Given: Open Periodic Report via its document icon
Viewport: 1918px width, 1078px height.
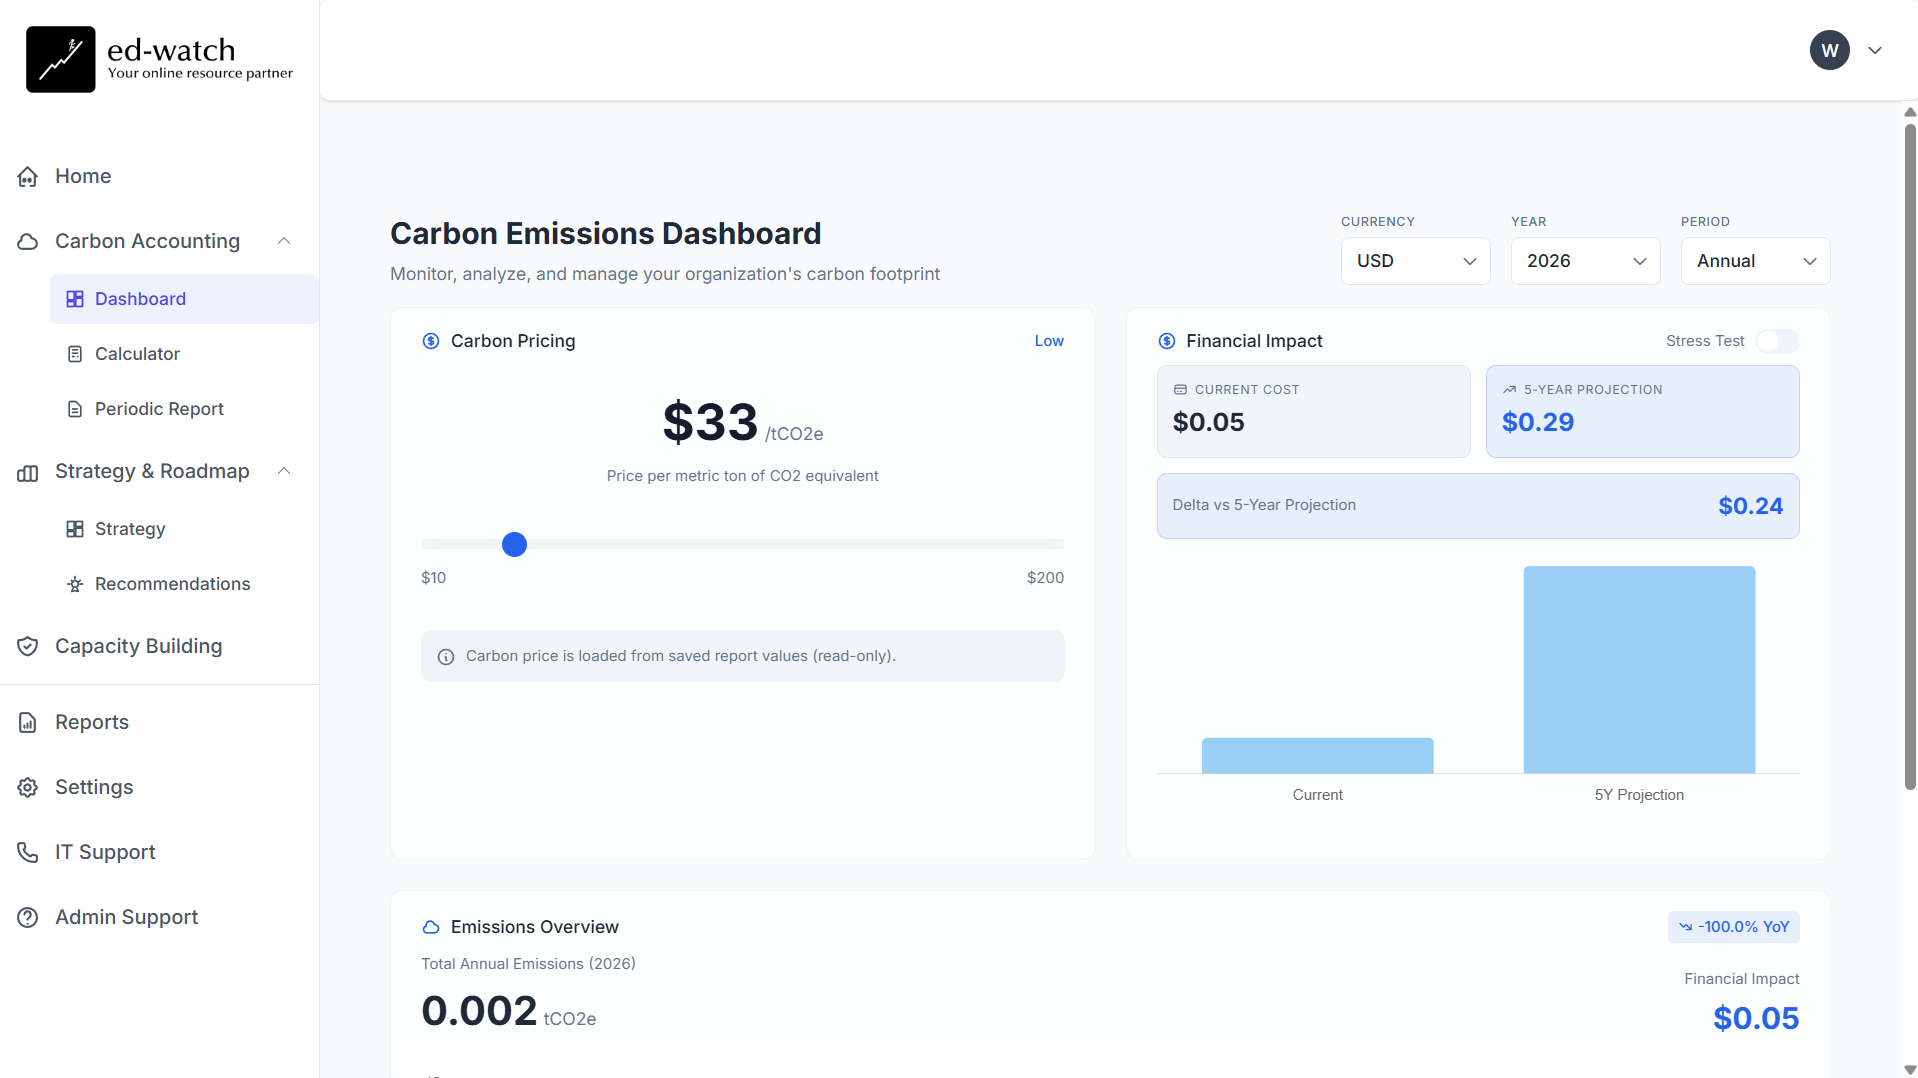Looking at the screenshot, I should [x=75, y=408].
